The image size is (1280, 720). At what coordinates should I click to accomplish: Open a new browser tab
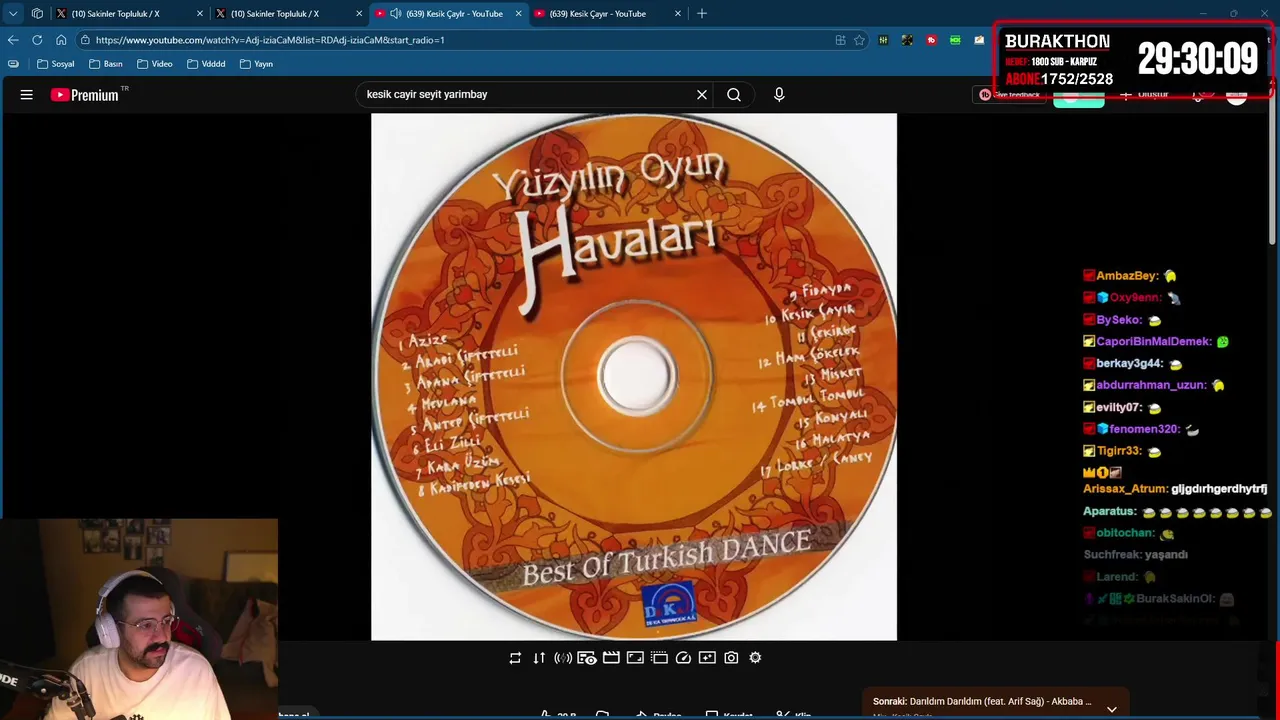[x=702, y=14]
